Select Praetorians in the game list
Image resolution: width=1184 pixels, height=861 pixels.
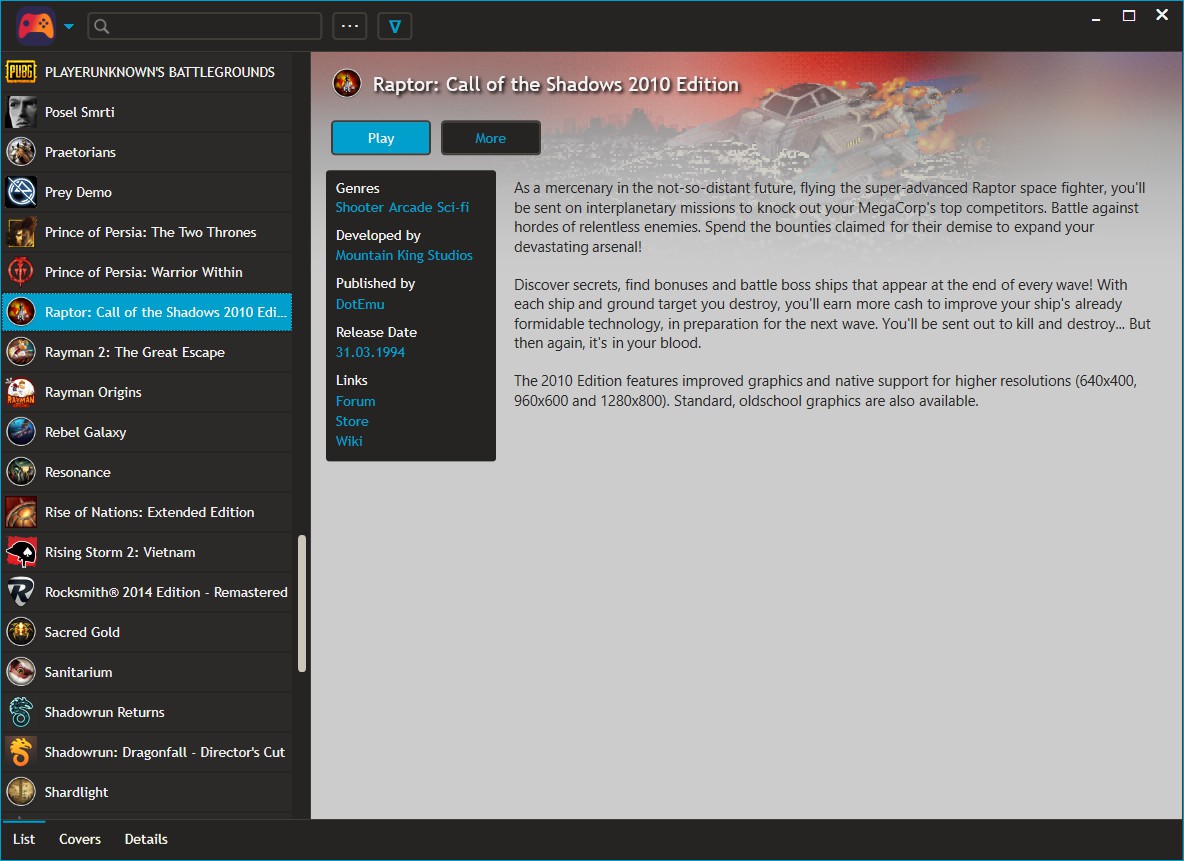147,152
